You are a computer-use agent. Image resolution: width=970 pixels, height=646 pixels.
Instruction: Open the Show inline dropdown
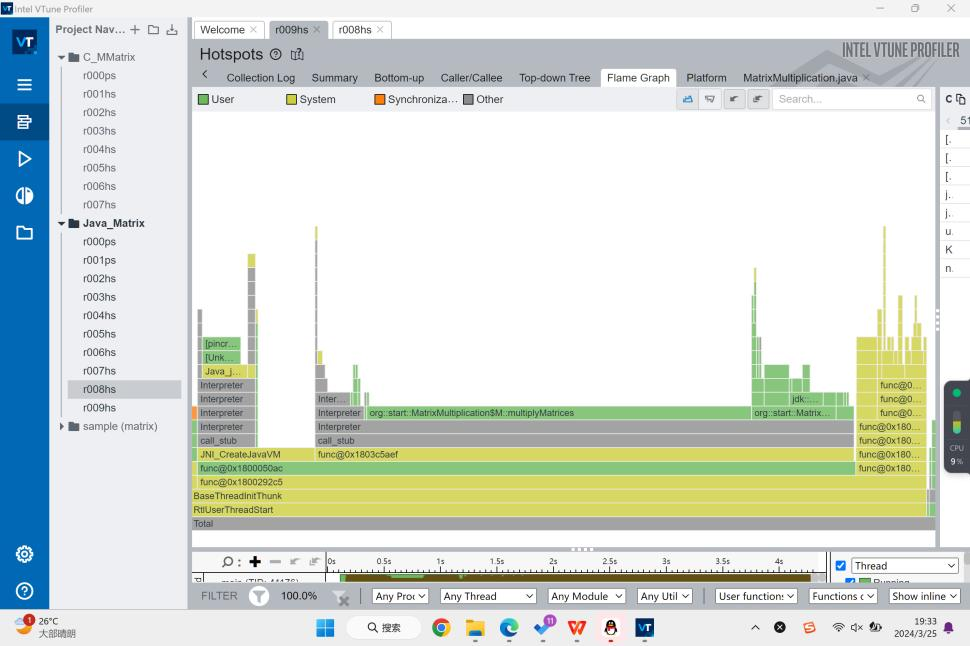point(924,596)
